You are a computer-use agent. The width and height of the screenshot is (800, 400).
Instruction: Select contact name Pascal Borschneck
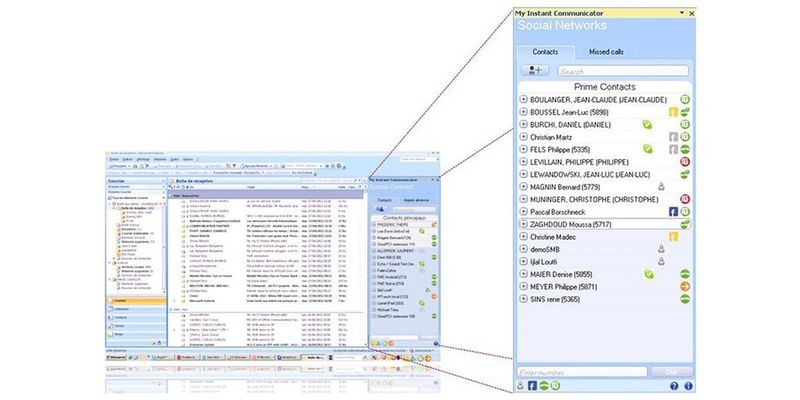click(x=558, y=212)
